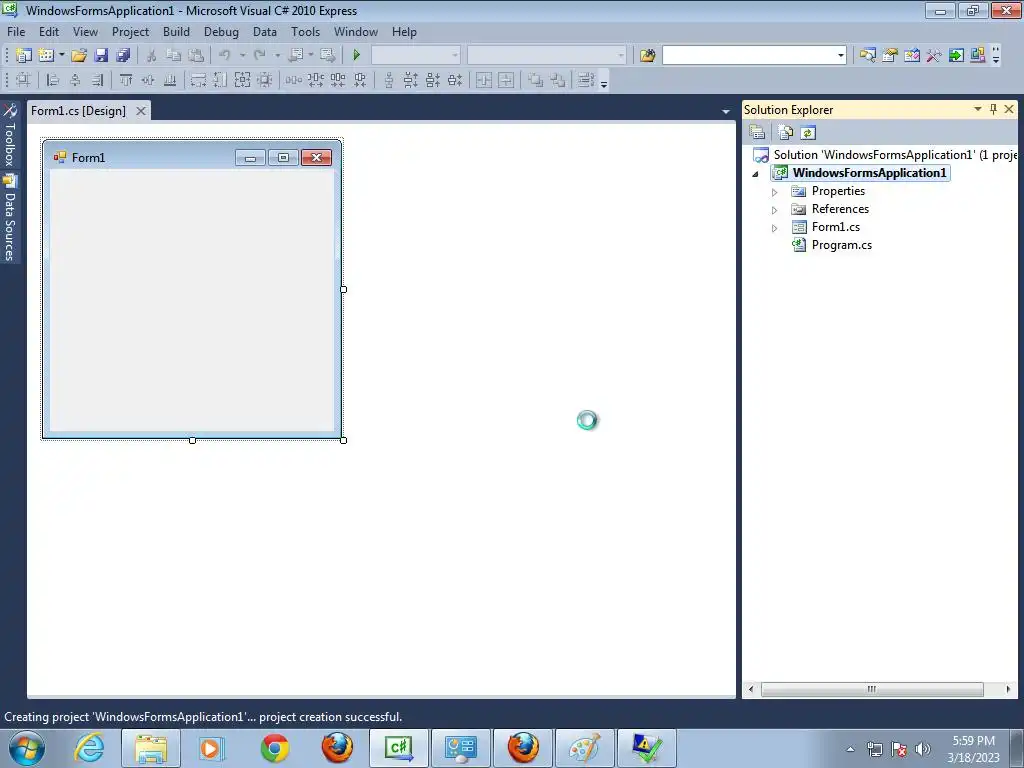The width and height of the screenshot is (1024, 768).
Task: Open Google Chrome from the taskbar
Action: (275, 748)
